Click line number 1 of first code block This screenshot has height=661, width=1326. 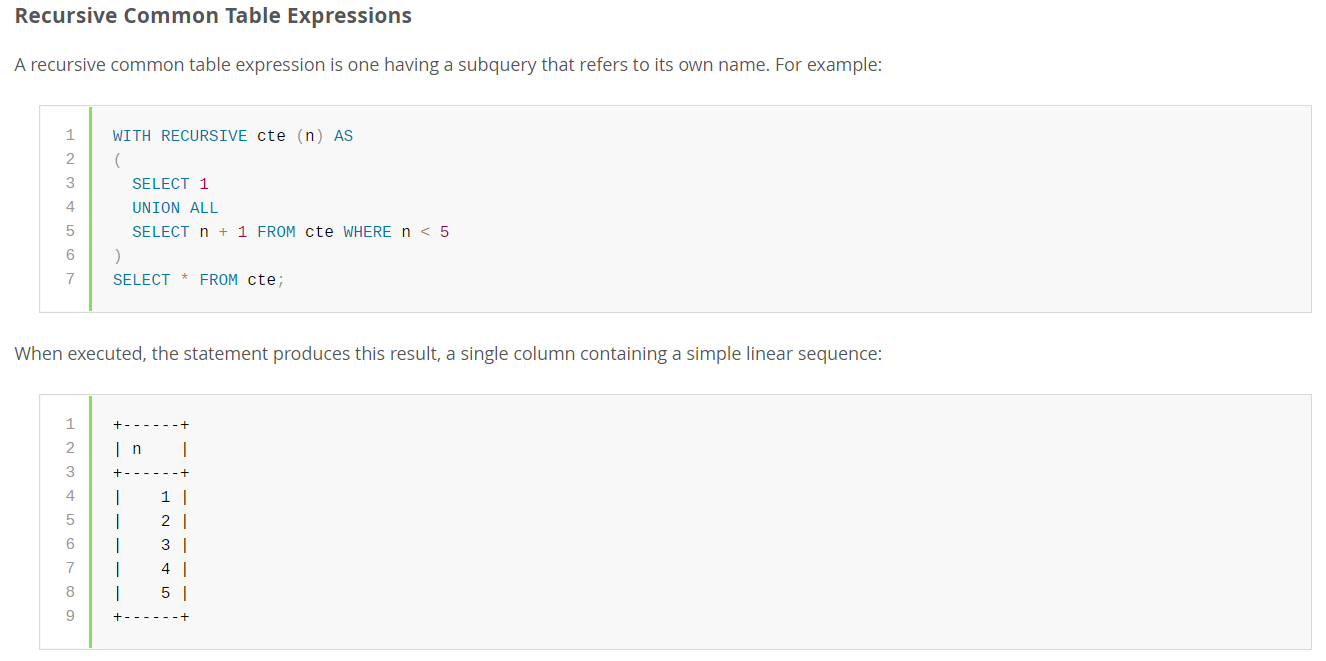70,136
